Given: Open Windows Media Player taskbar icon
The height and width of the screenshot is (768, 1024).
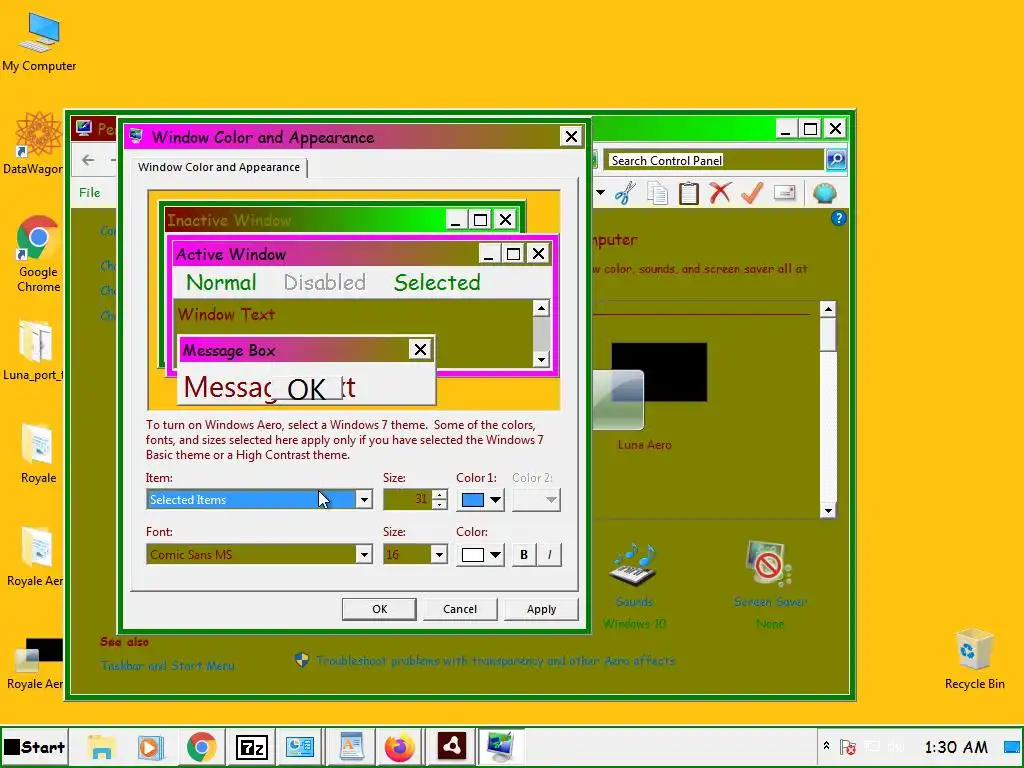Looking at the screenshot, I should point(150,747).
